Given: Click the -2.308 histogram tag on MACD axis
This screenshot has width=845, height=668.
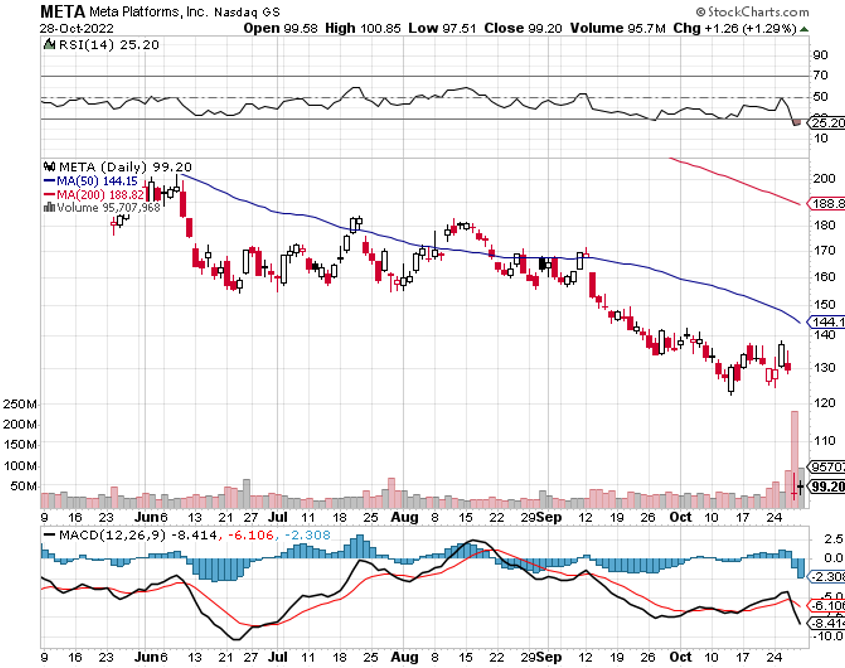Looking at the screenshot, I should point(826,577).
